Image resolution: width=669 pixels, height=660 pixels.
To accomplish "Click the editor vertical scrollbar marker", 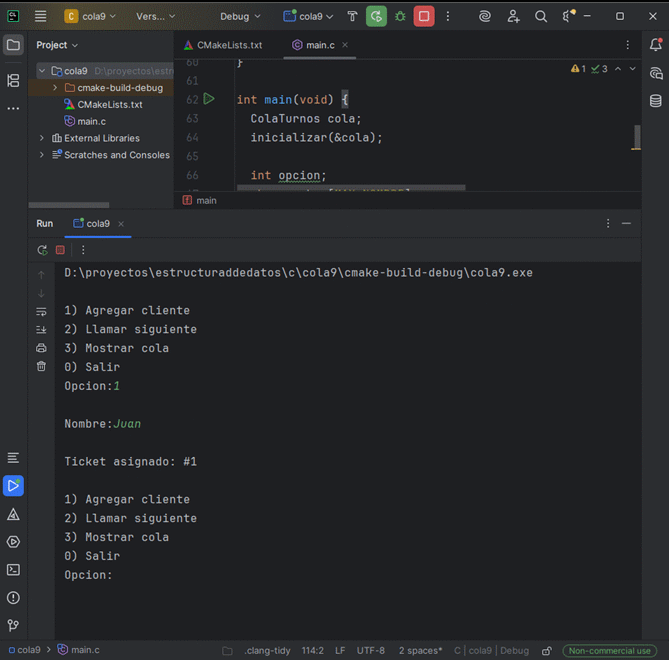I will (636, 137).
